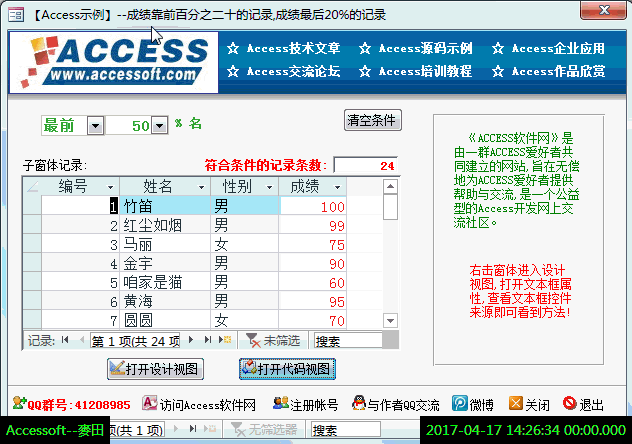Expand the 最前 dropdown arrow
632x444 pixels.
point(96,126)
